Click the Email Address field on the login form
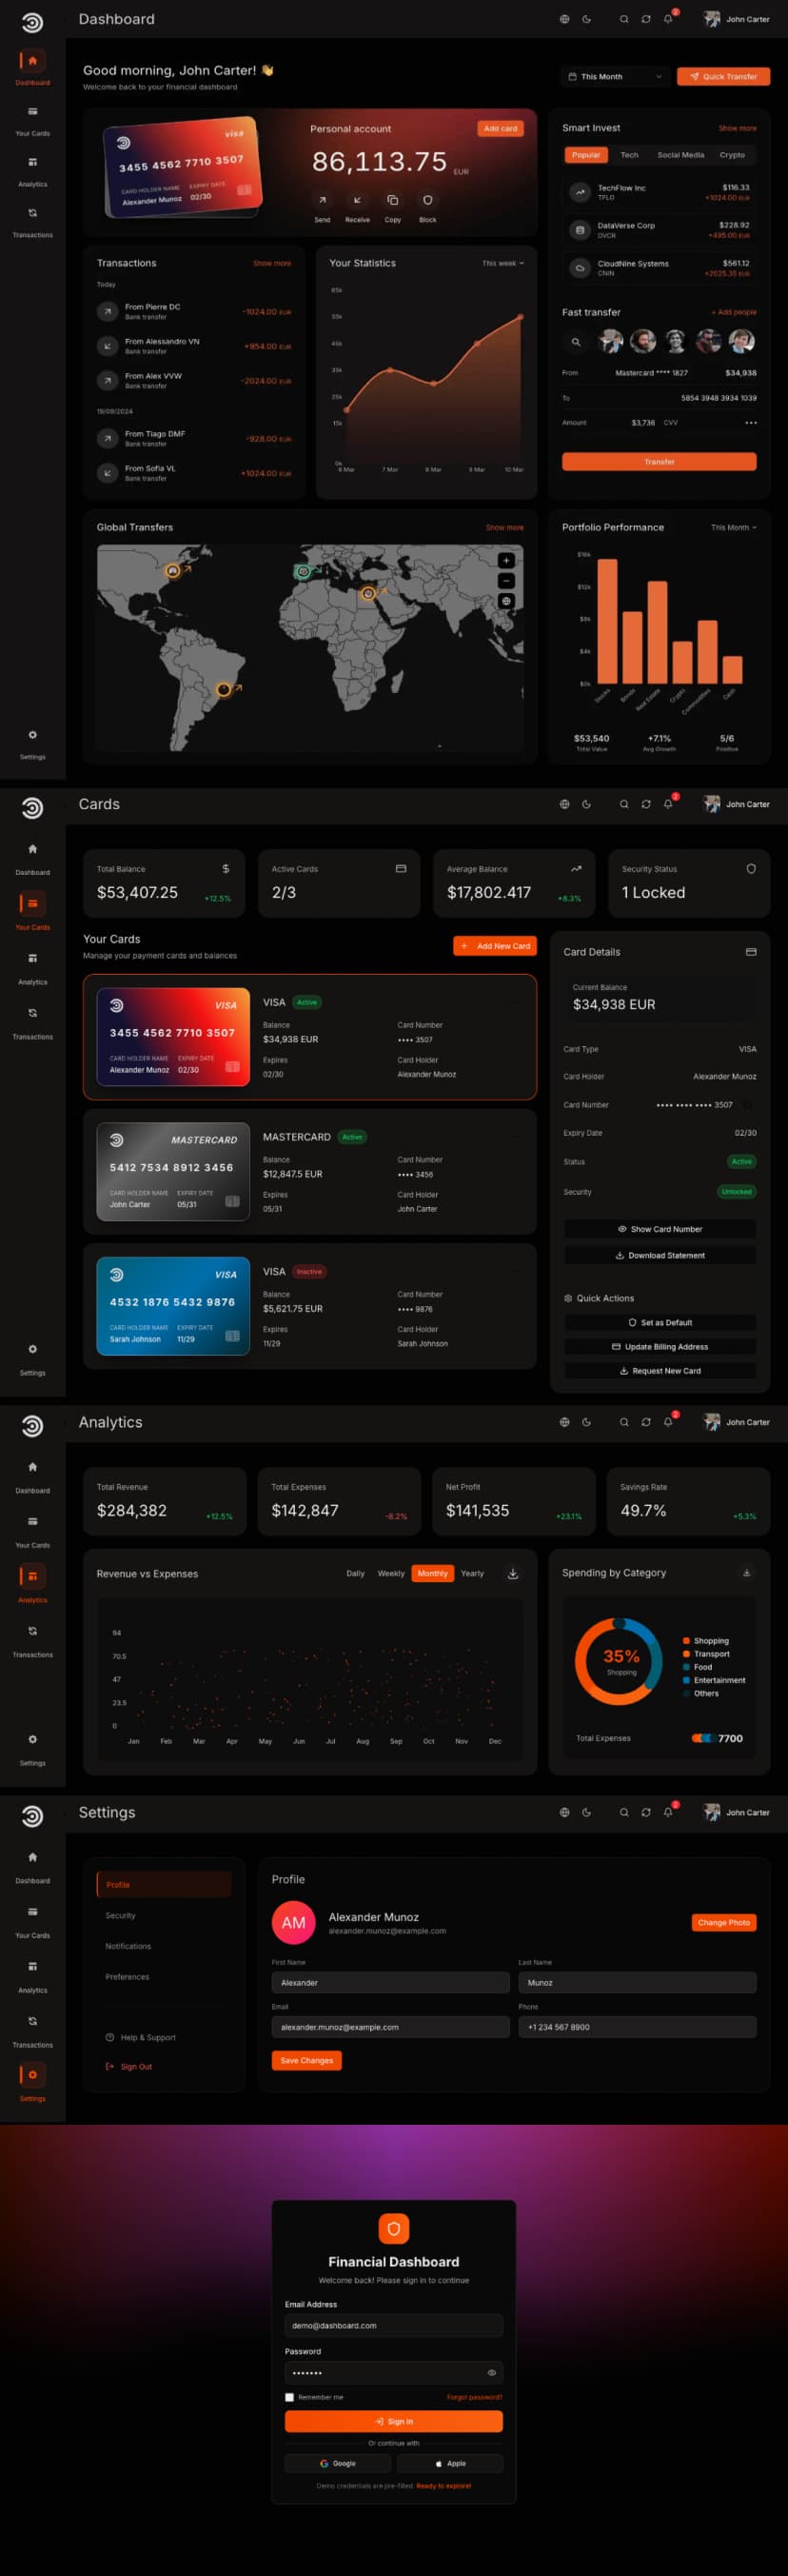The width and height of the screenshot is (788, 2576). (x=393, y=2325)
